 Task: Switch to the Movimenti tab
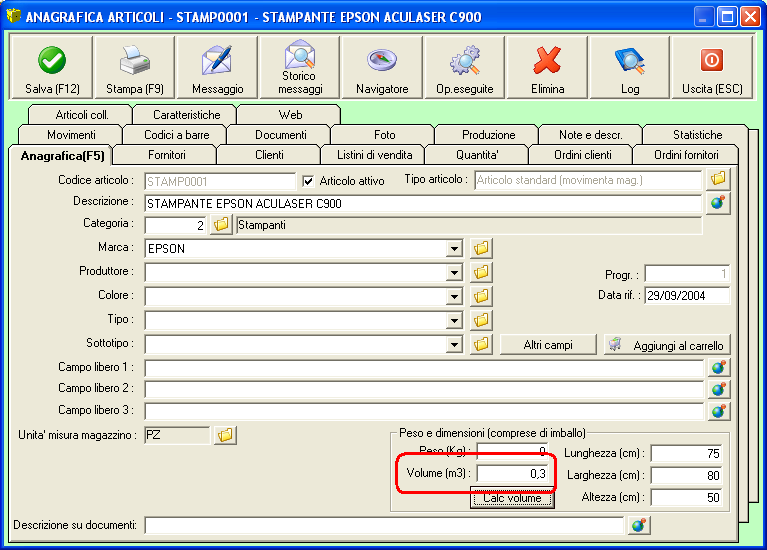coord(71,135)
